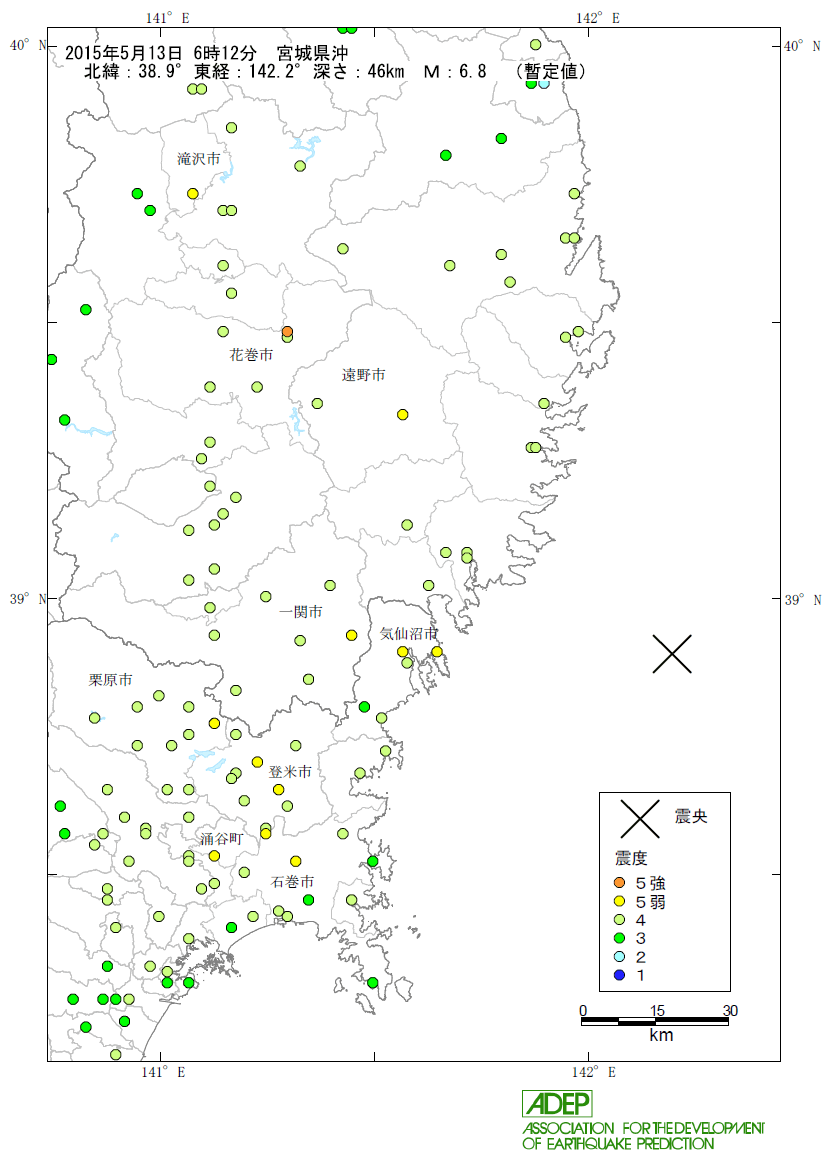831x1159 pixels.
Task: Click the km unit label under the scale
Action: 661,1036
